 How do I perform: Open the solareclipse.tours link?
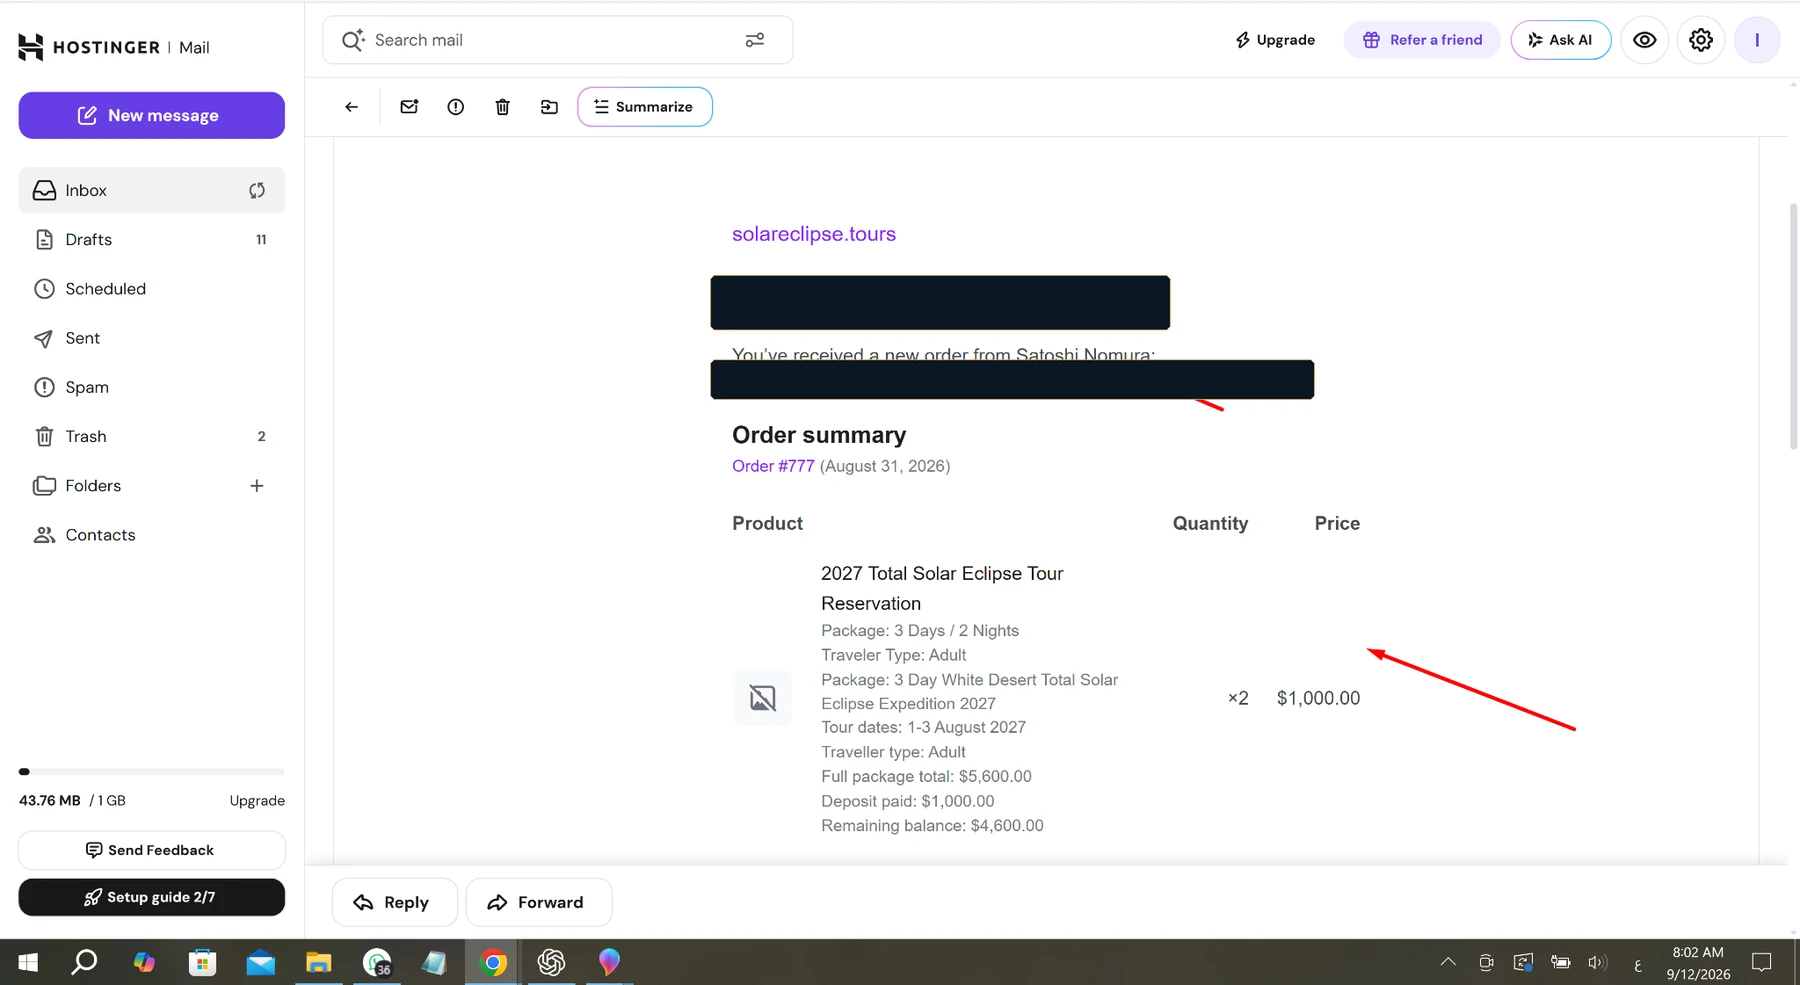click(814, 234)
